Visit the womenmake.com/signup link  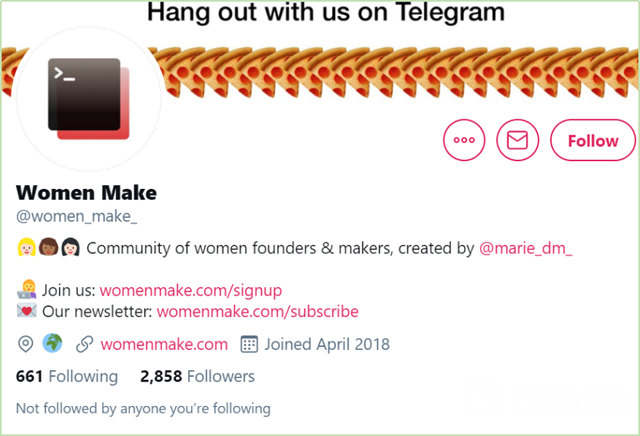(190, 290)
